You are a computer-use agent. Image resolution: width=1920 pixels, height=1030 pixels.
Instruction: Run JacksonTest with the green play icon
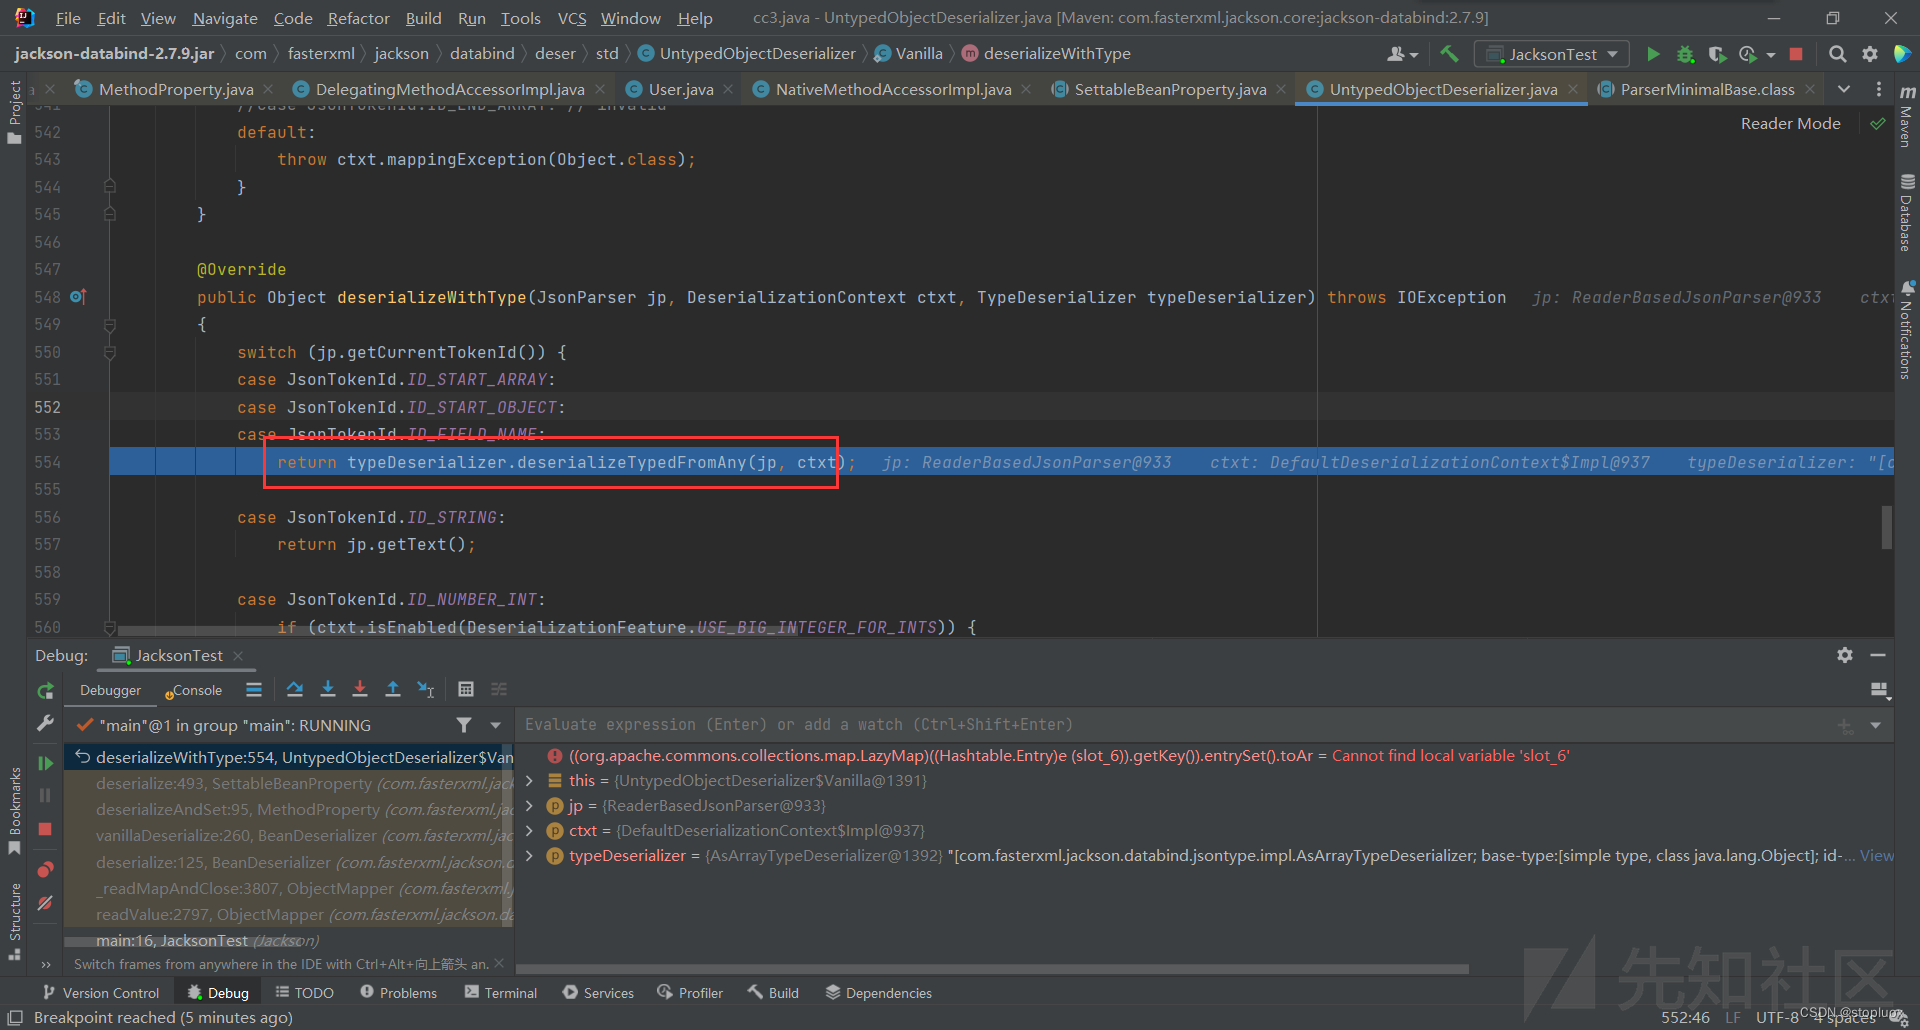pos(1653,54)
